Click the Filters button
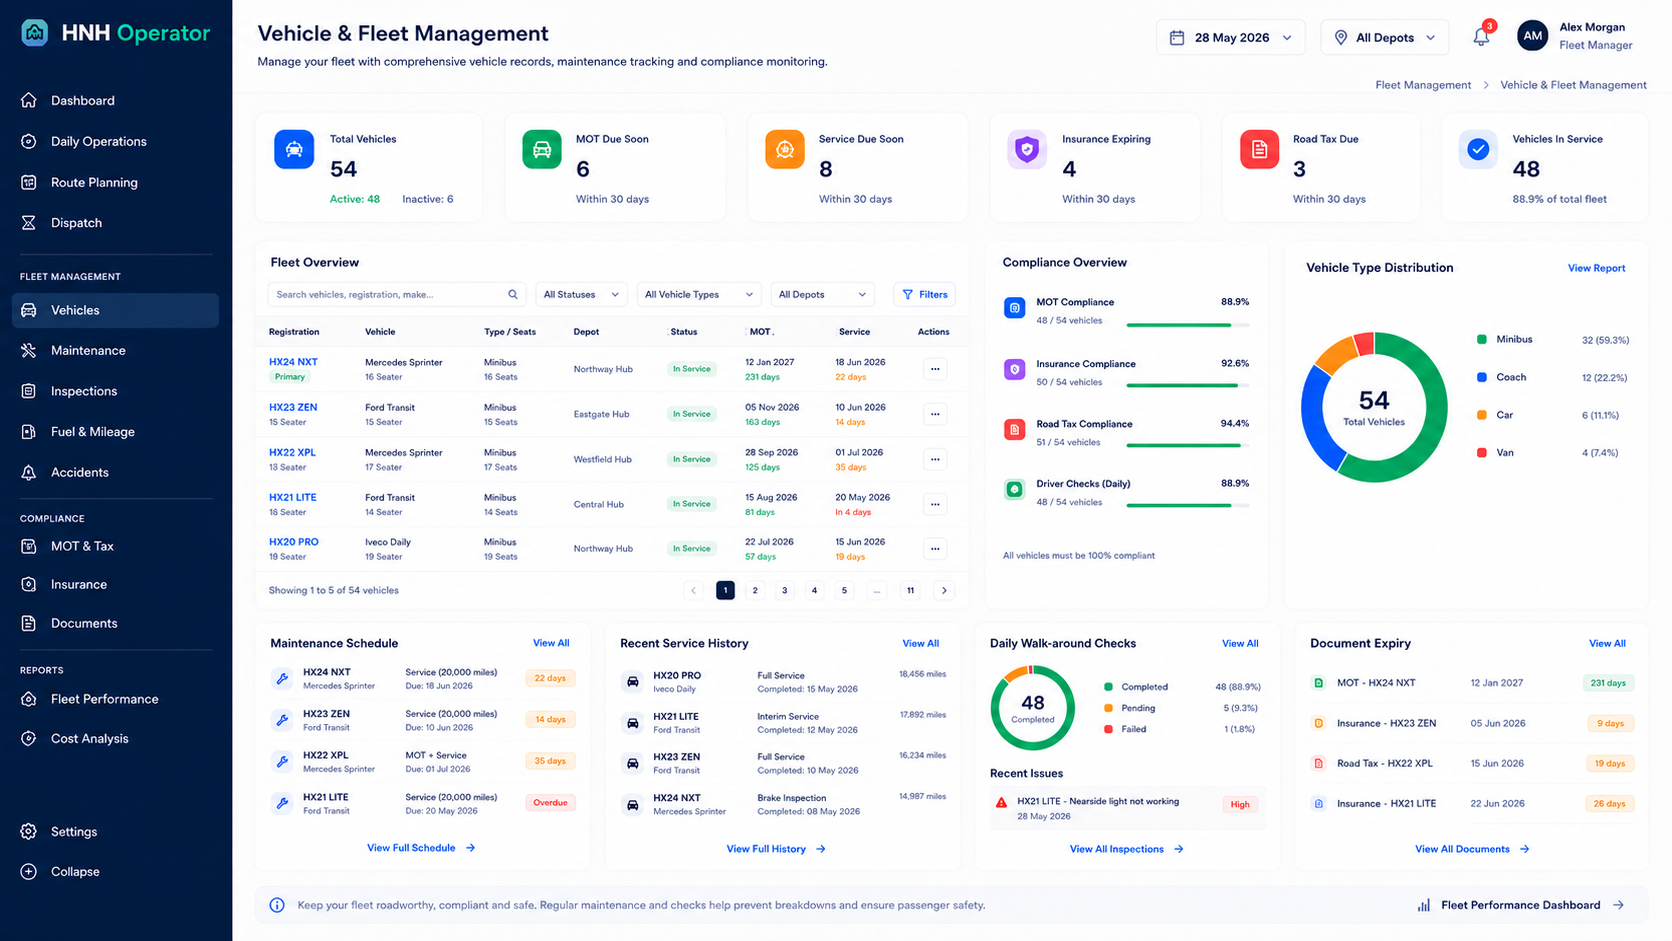This screenshot has width=1672, height=941. click(x=925, y=295)
